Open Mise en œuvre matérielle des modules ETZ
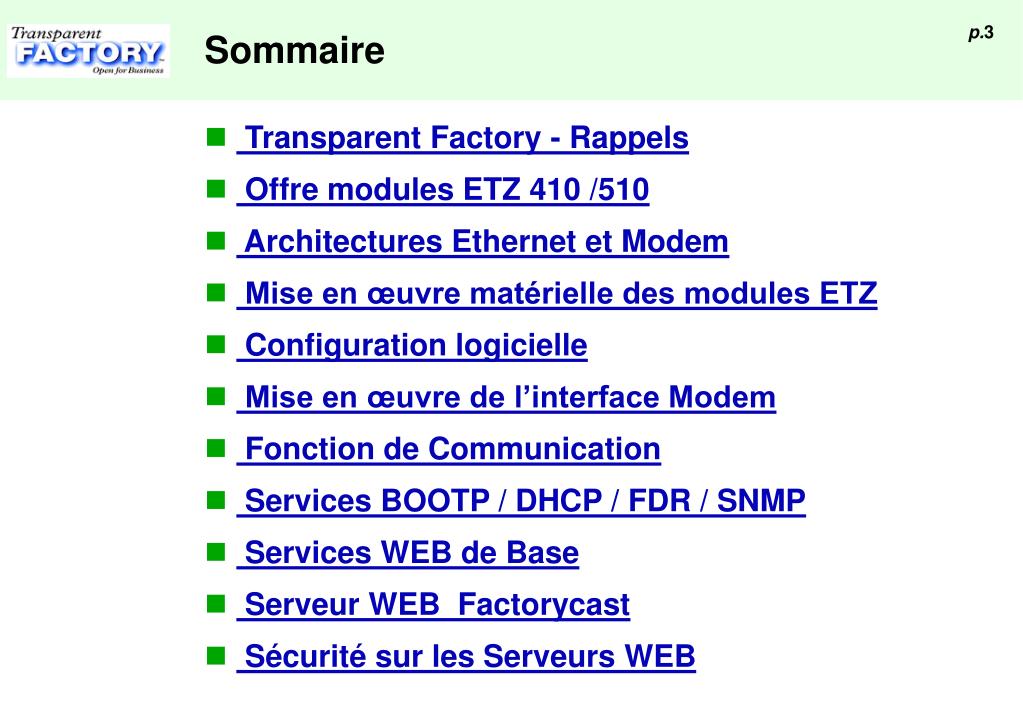This screenshot has width=1023, height=714. 557,294
